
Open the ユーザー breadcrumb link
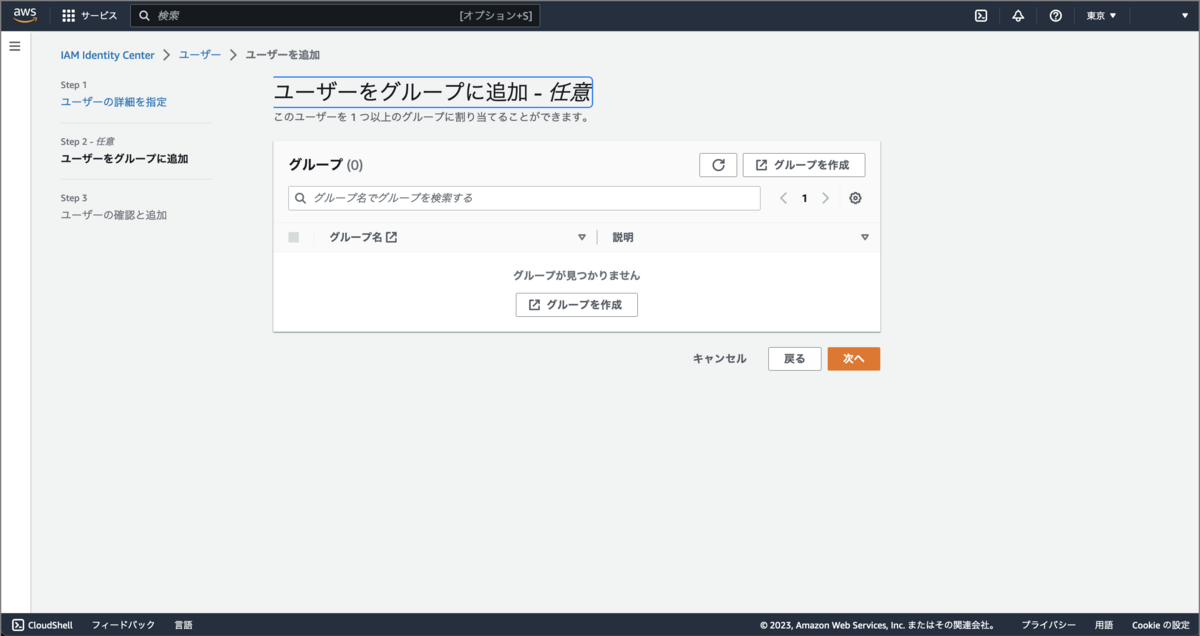coord(200,55)
